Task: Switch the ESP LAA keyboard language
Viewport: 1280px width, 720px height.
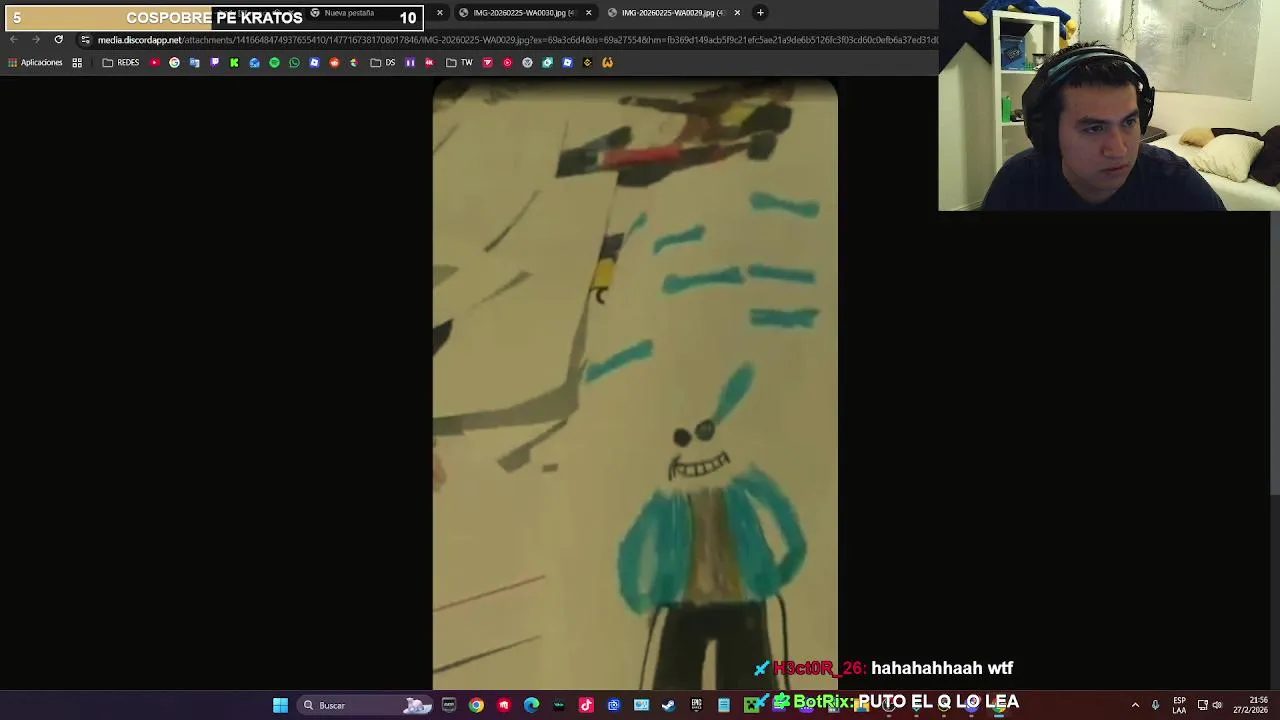Action: [1179, 705]
